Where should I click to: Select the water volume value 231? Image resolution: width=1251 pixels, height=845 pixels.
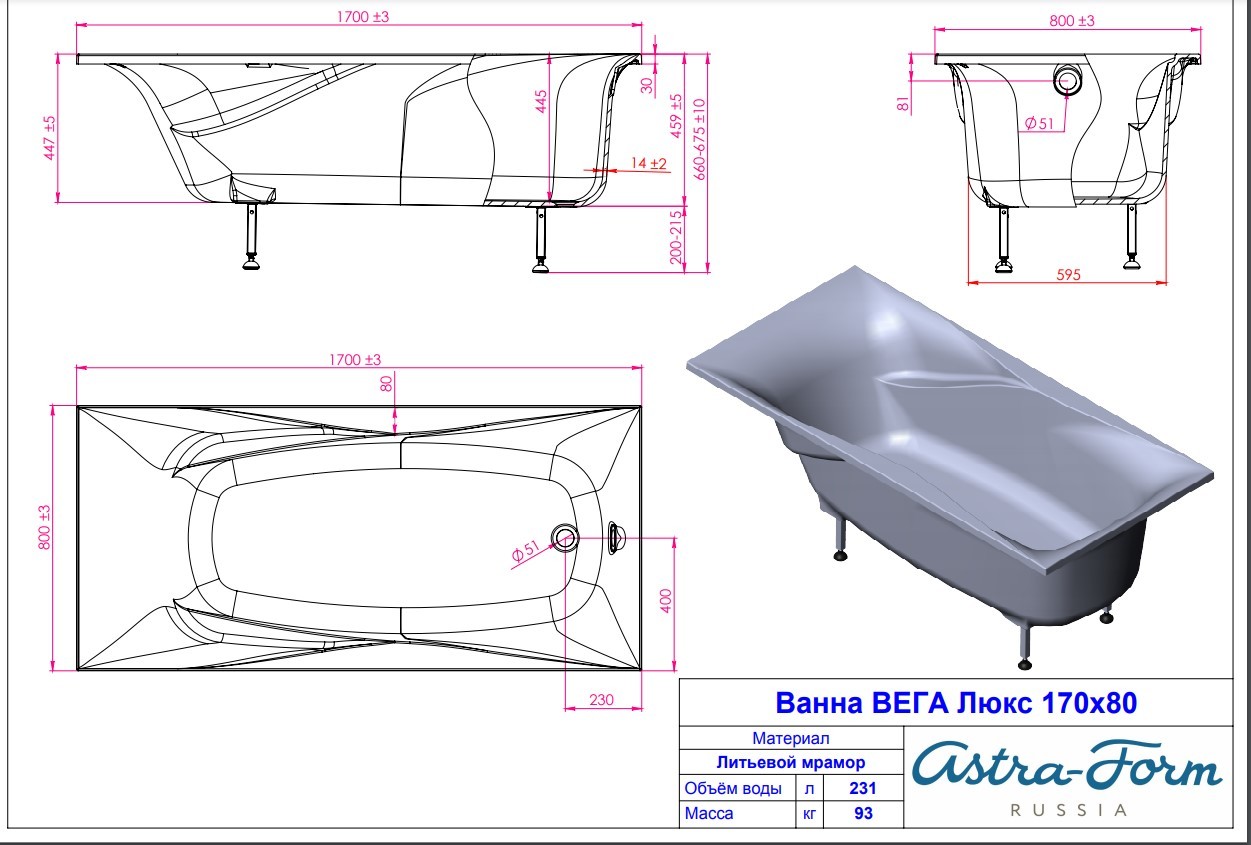862,788
